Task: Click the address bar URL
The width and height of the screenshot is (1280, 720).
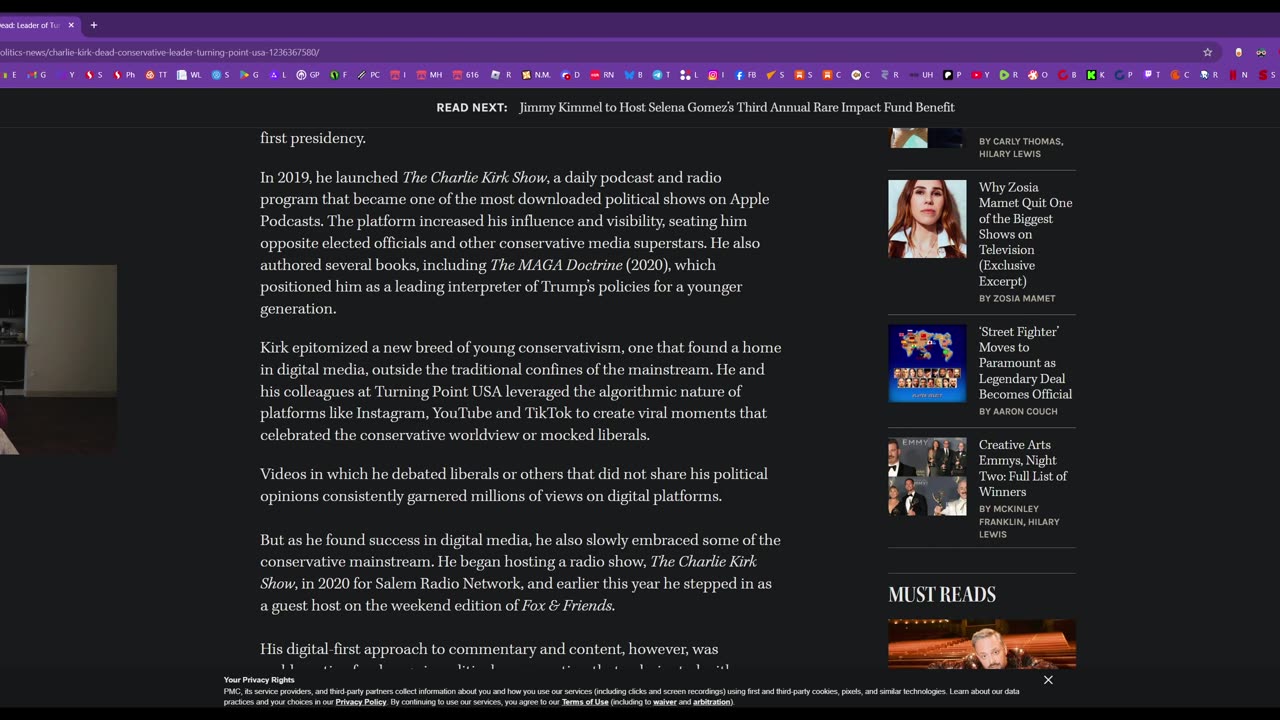Action: [160, 52]
